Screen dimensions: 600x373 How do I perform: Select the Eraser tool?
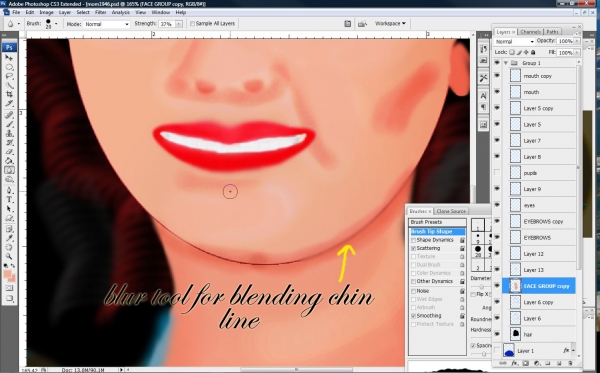click(x=9, y=152)
